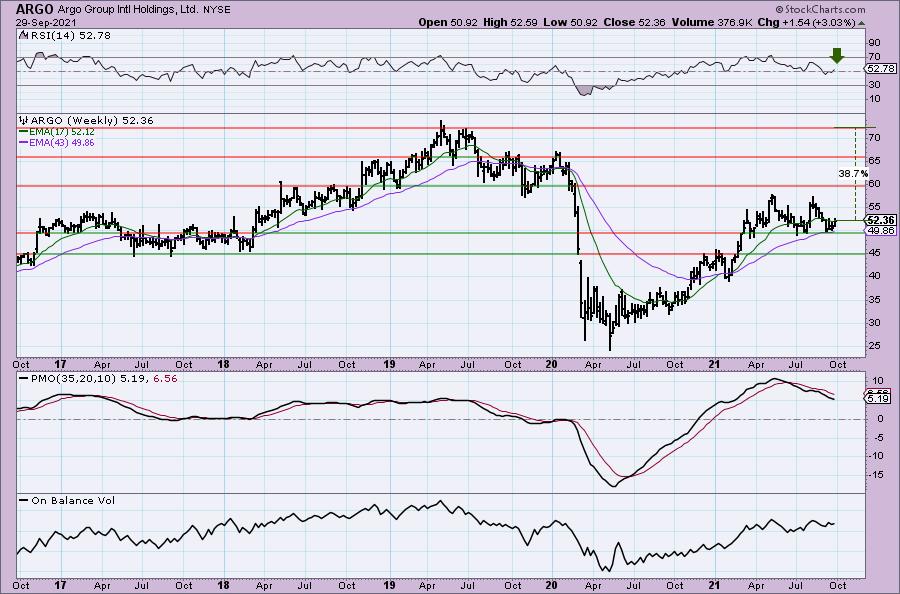Select the Close 52.36 value in the header
900x594 pixels.
click(x=634, y=22)
